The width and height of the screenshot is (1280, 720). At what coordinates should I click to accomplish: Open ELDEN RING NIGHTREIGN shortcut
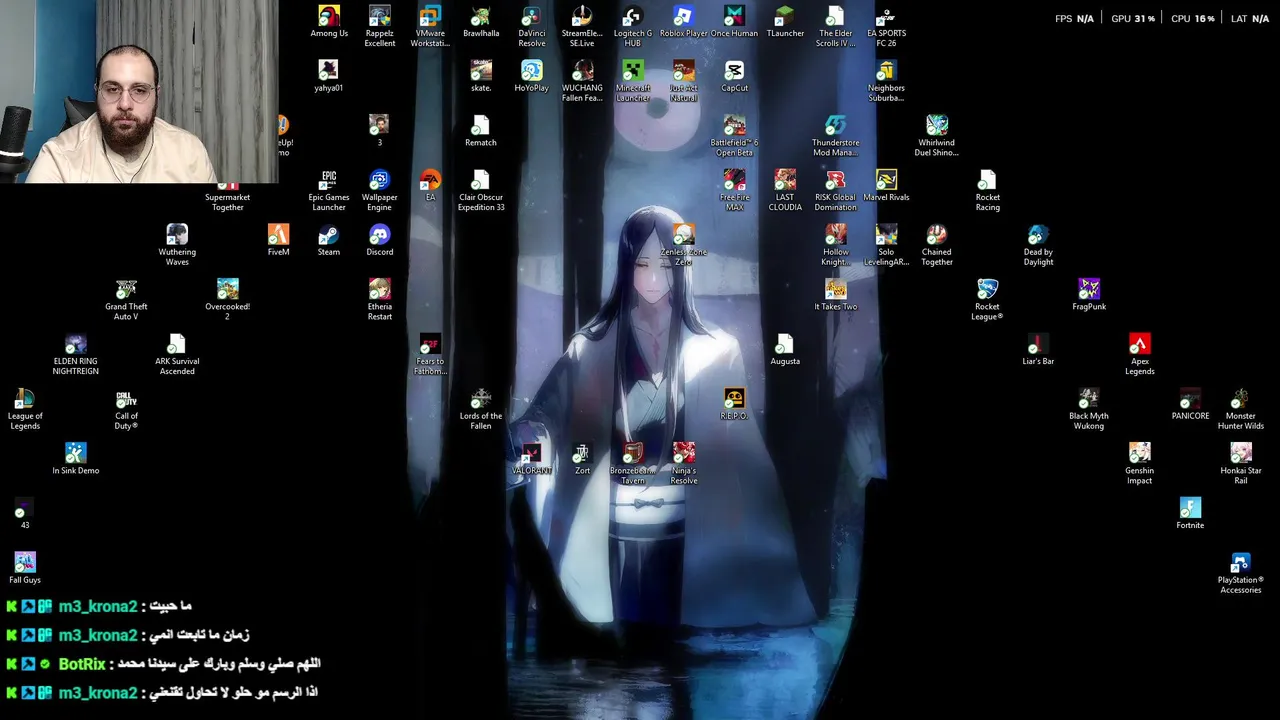(75, 355)
